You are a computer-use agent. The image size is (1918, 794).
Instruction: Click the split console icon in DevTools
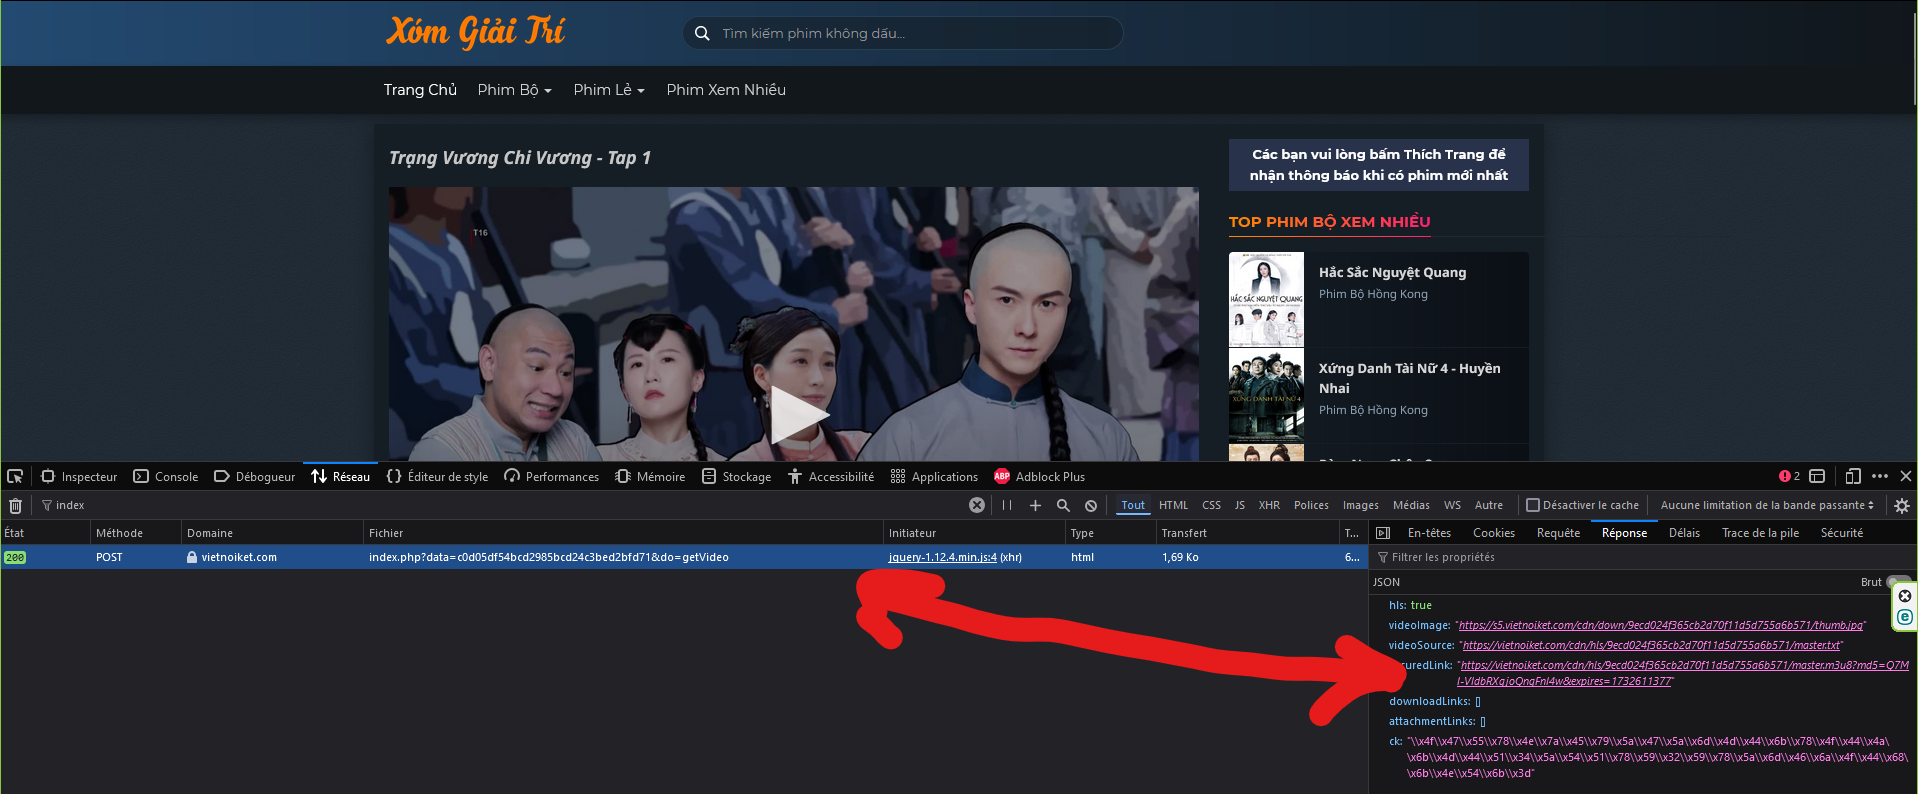(1817, 477)
